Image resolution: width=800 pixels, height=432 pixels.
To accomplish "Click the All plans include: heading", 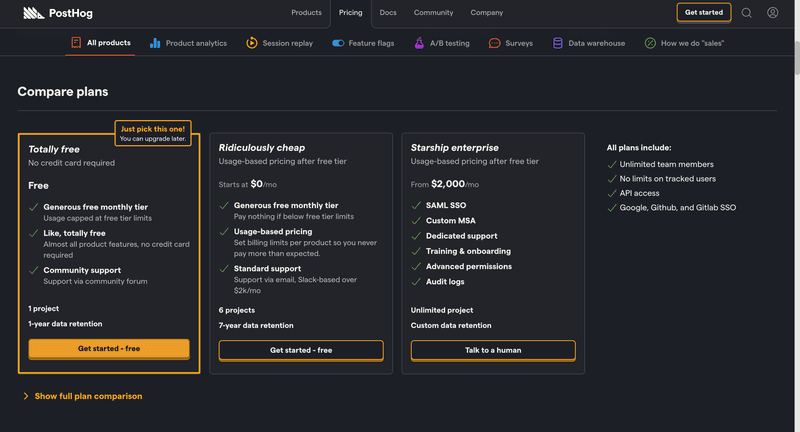I will (639, 148).
